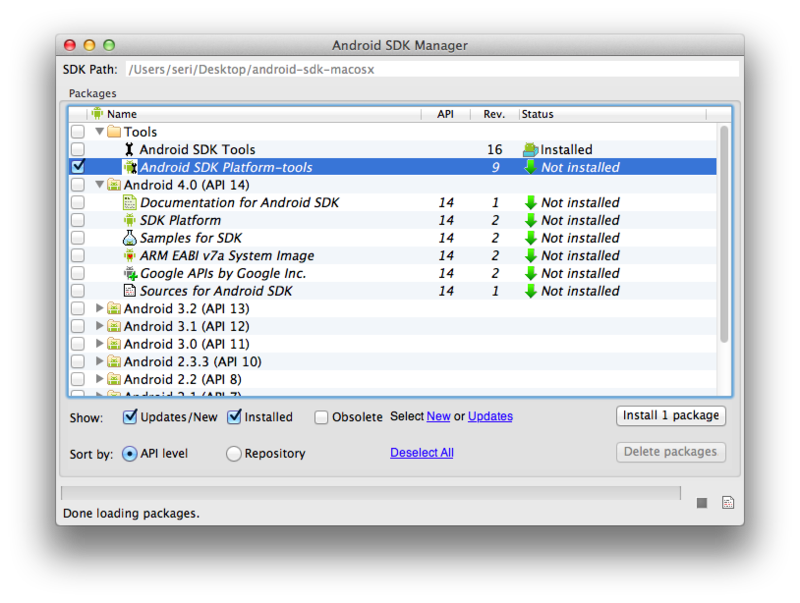Screen dimensions: 800x603
Task: Check the Android 4.0 (API 14) checkbox
Action: pyautogui.click(x=78, y=184)
